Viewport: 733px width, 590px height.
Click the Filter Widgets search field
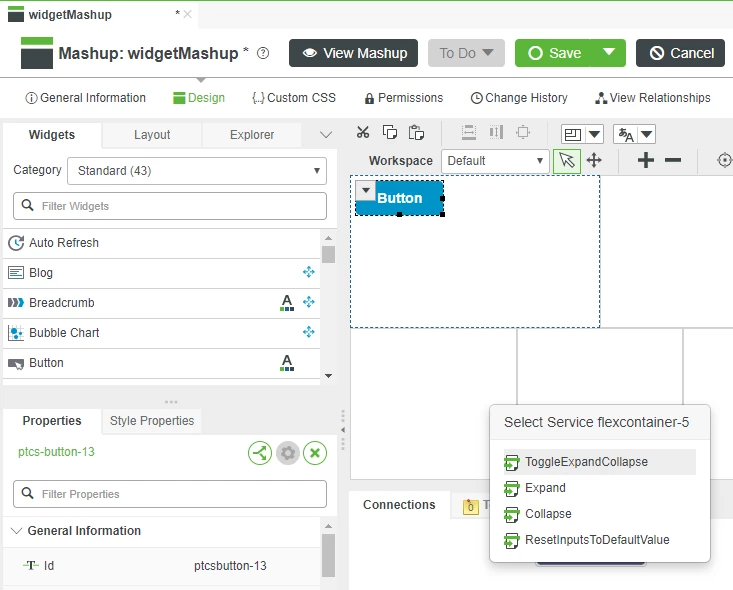(170, 206)
